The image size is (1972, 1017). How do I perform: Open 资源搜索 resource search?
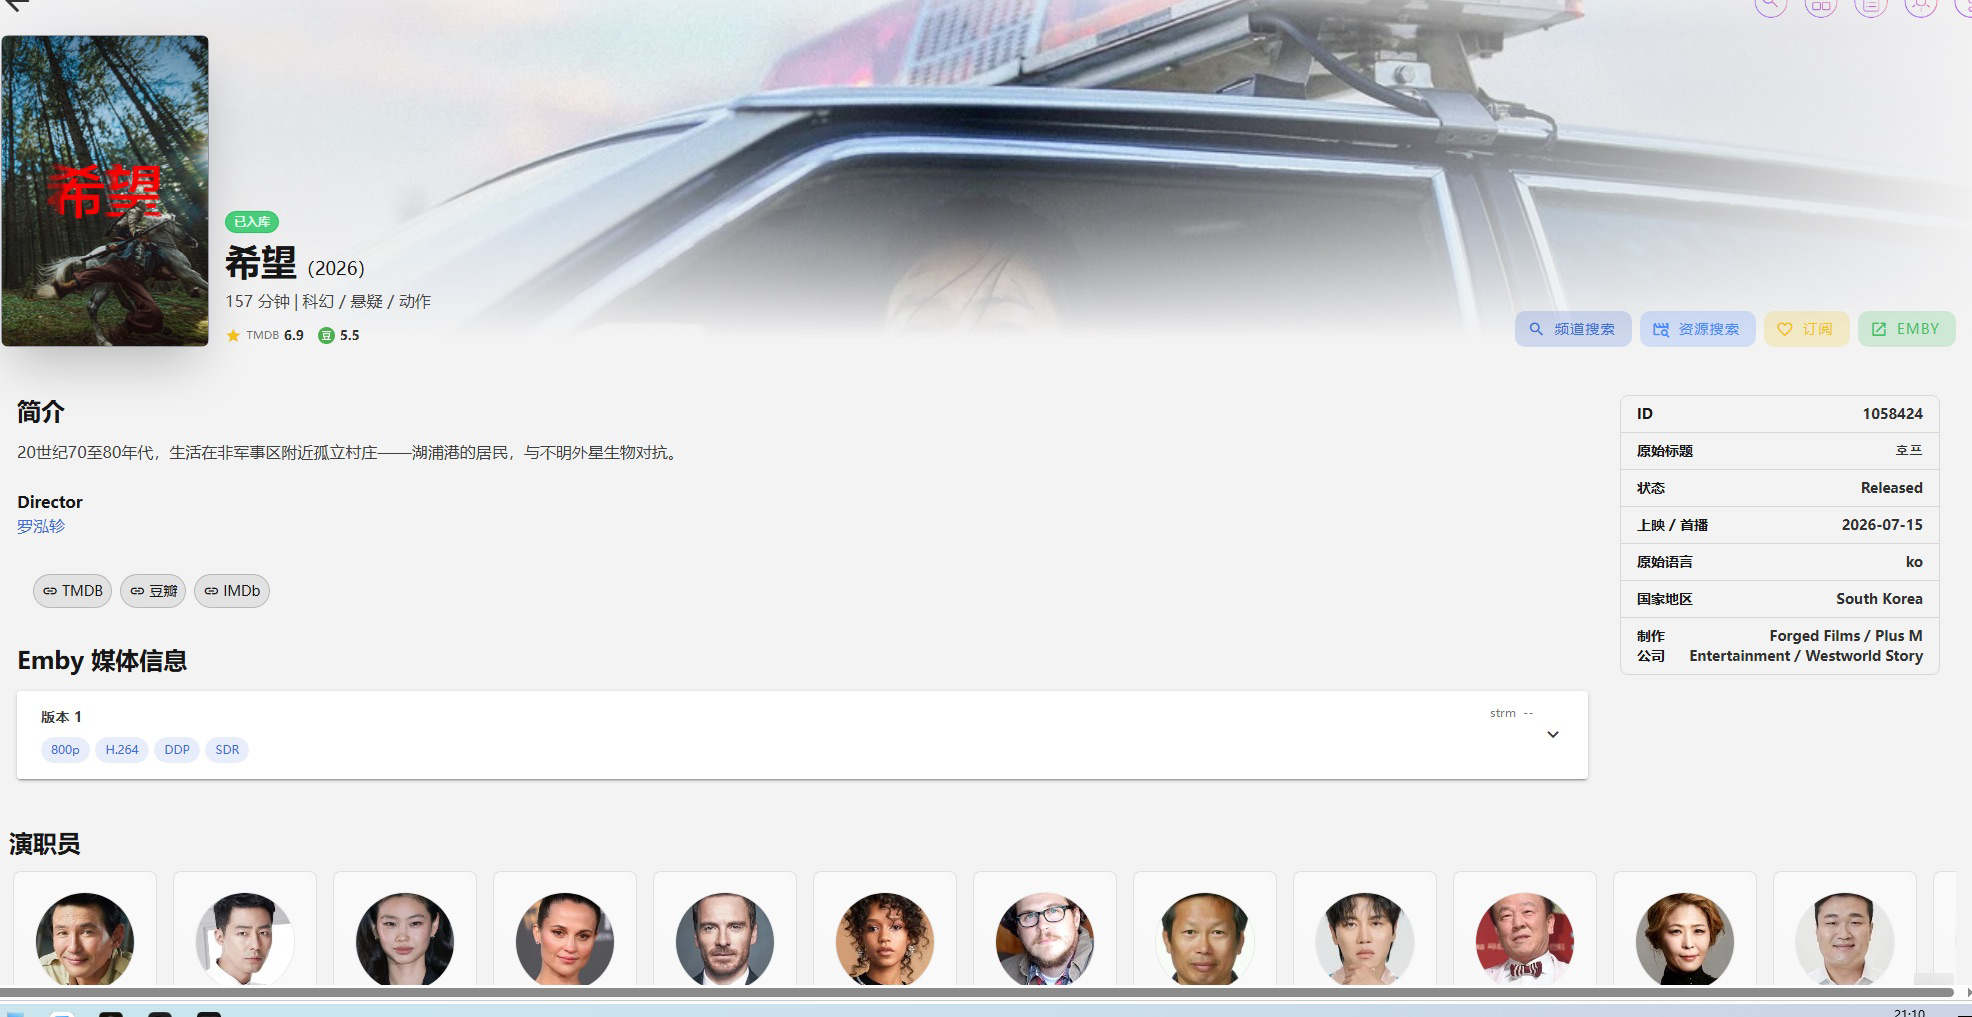[x=1697, y=329]
